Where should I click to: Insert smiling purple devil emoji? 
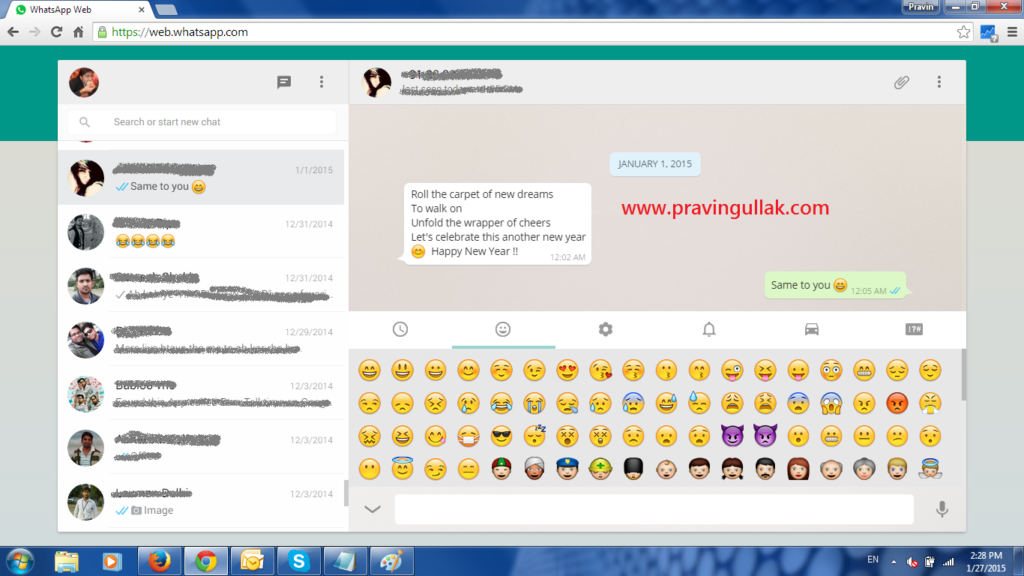pyautogui.click(x=732, y=436)
